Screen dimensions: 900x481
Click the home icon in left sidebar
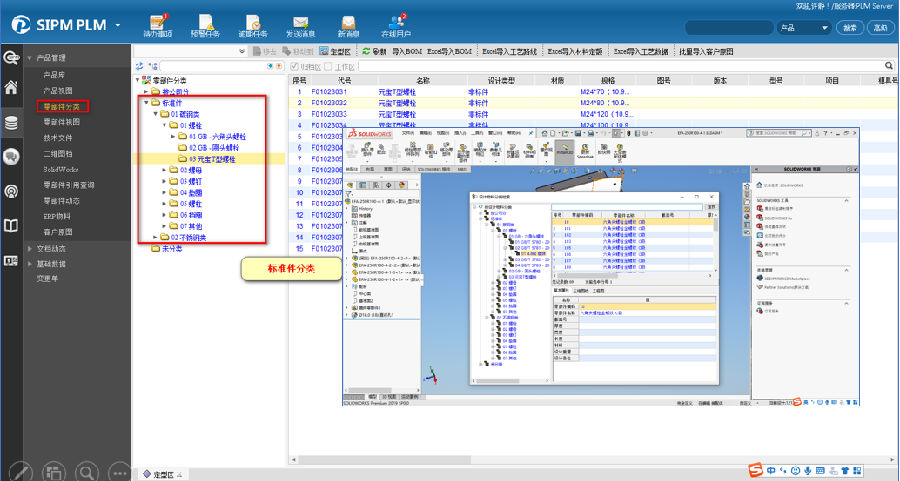click(x=12, y=89)
